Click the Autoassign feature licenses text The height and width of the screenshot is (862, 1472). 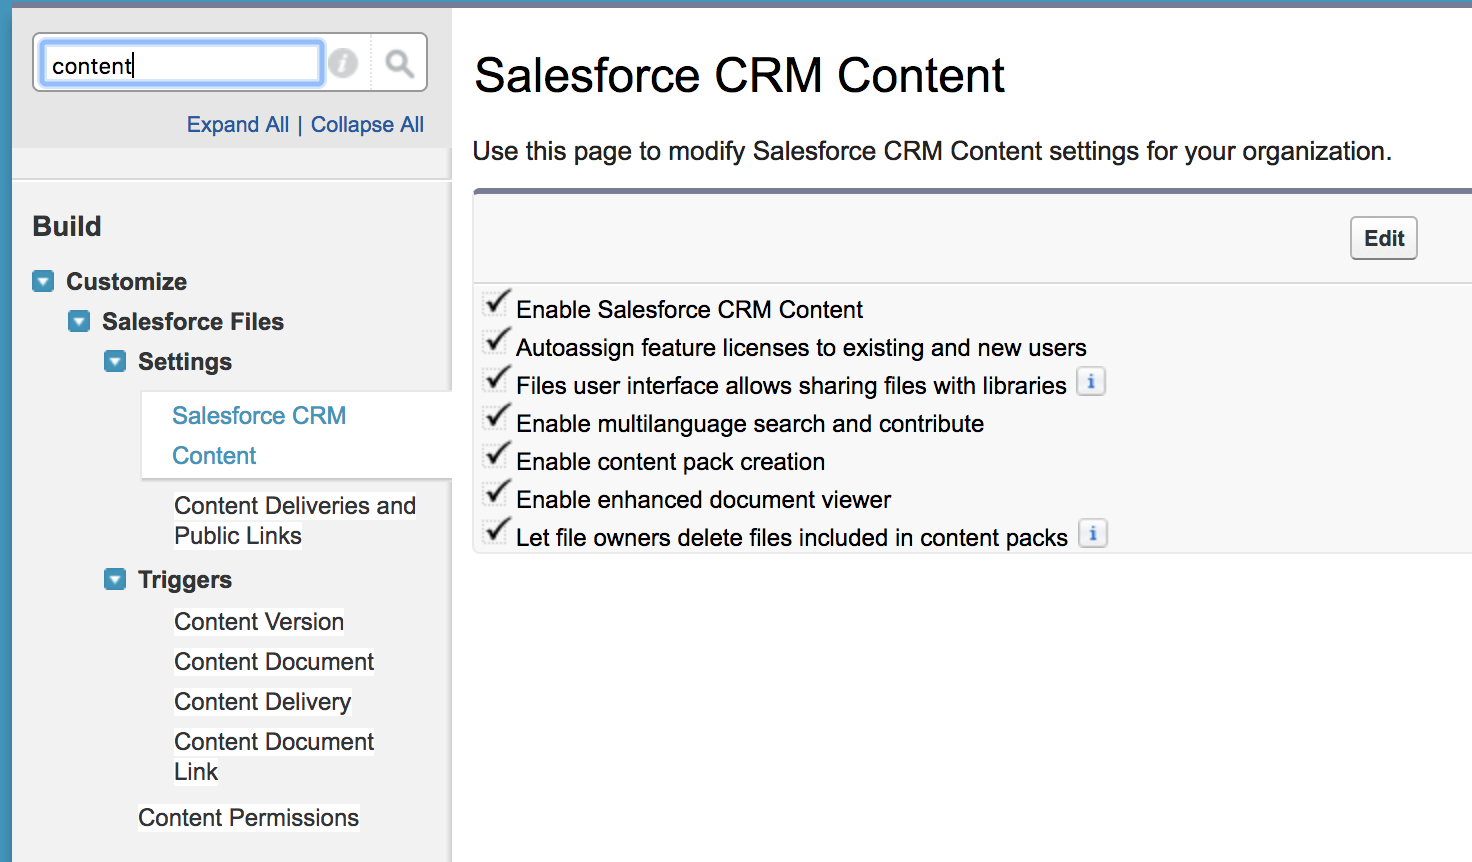tap(801, 347)
